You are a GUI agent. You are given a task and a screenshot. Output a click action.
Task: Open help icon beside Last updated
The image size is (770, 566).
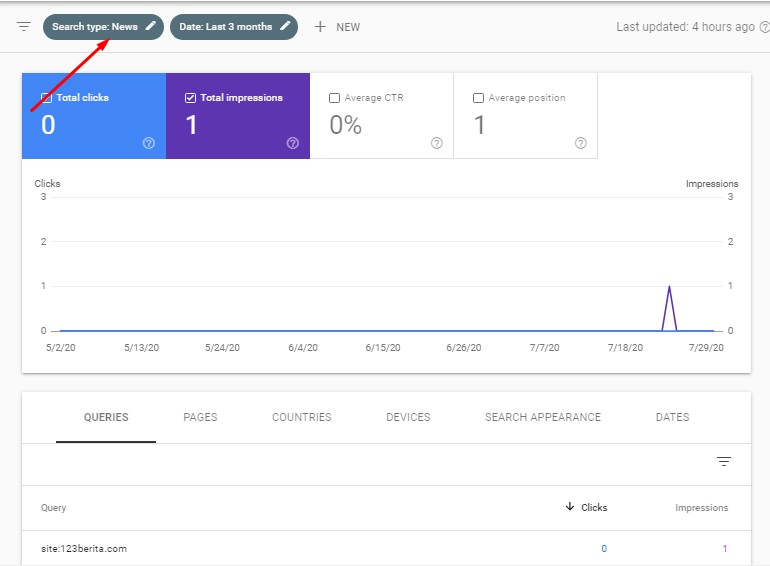click(x=765, y=27)
